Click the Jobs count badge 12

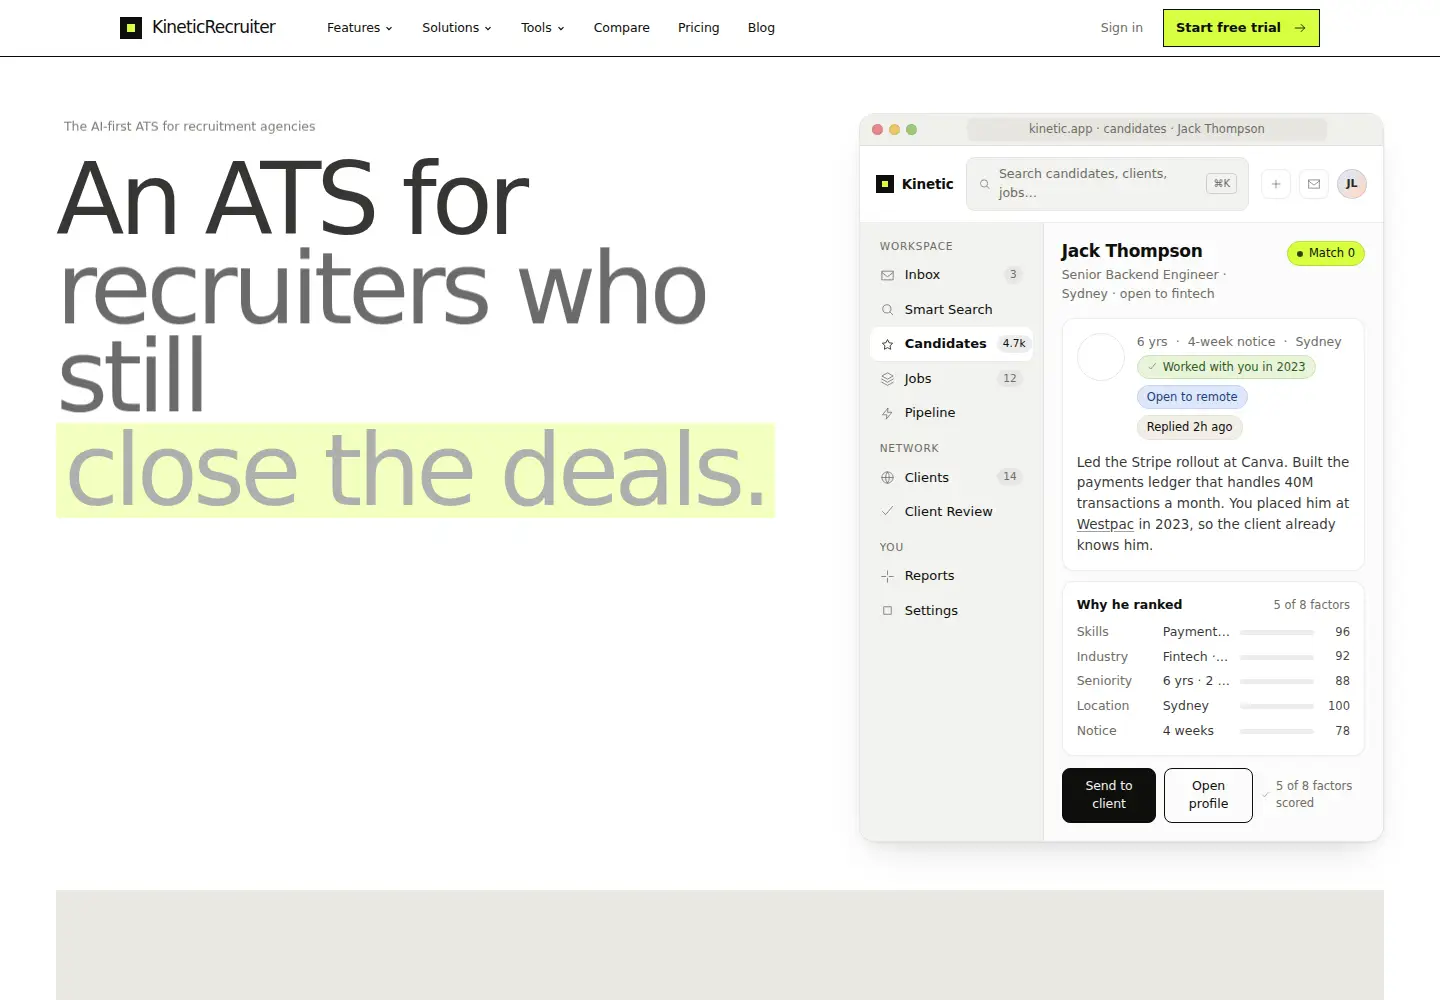1010,379
